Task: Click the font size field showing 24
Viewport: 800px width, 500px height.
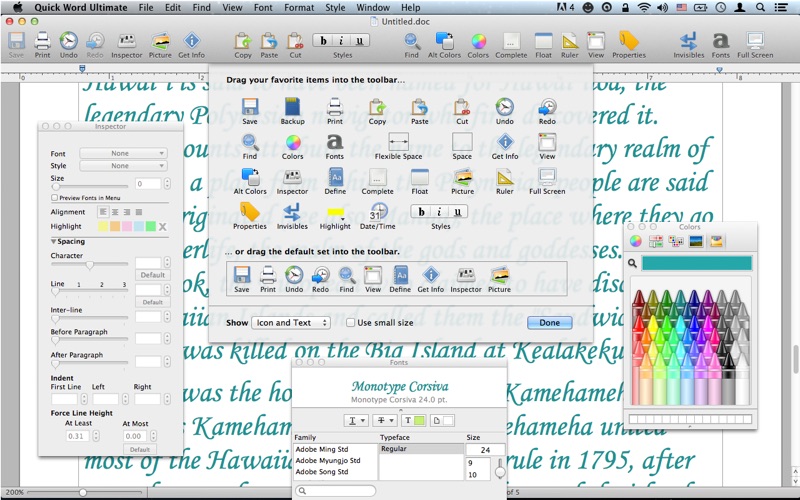Action: [x=485, y=449]
